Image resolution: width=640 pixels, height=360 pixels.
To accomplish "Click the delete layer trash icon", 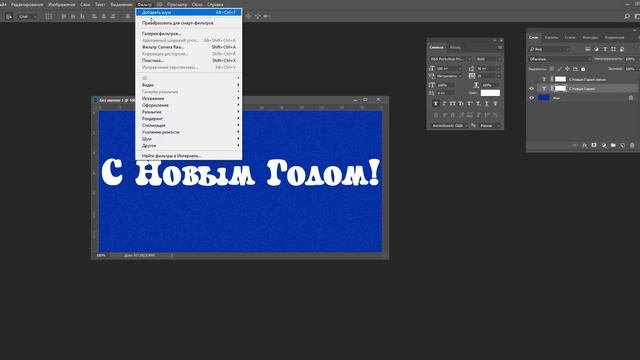I will (632, 145).
